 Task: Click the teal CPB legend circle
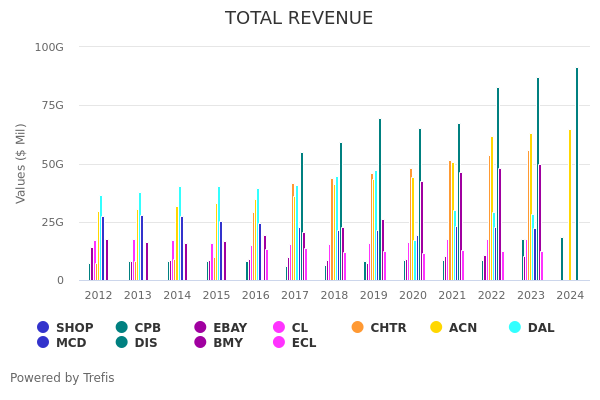coord(122,327)
